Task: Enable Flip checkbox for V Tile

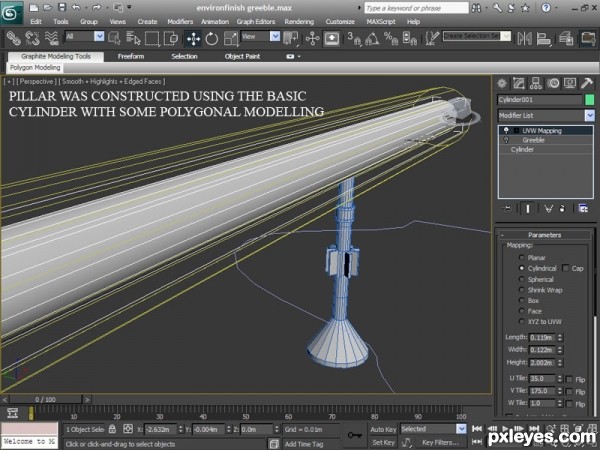Action: point(569,391)
